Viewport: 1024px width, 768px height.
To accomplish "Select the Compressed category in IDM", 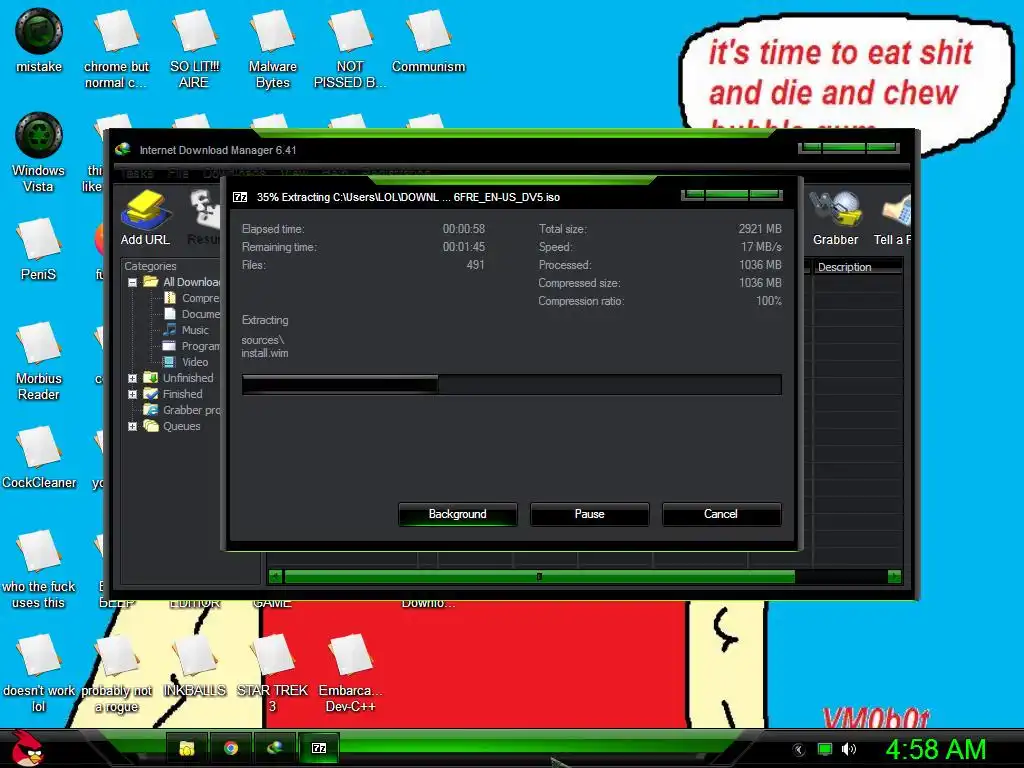I will tap(191, 298).
